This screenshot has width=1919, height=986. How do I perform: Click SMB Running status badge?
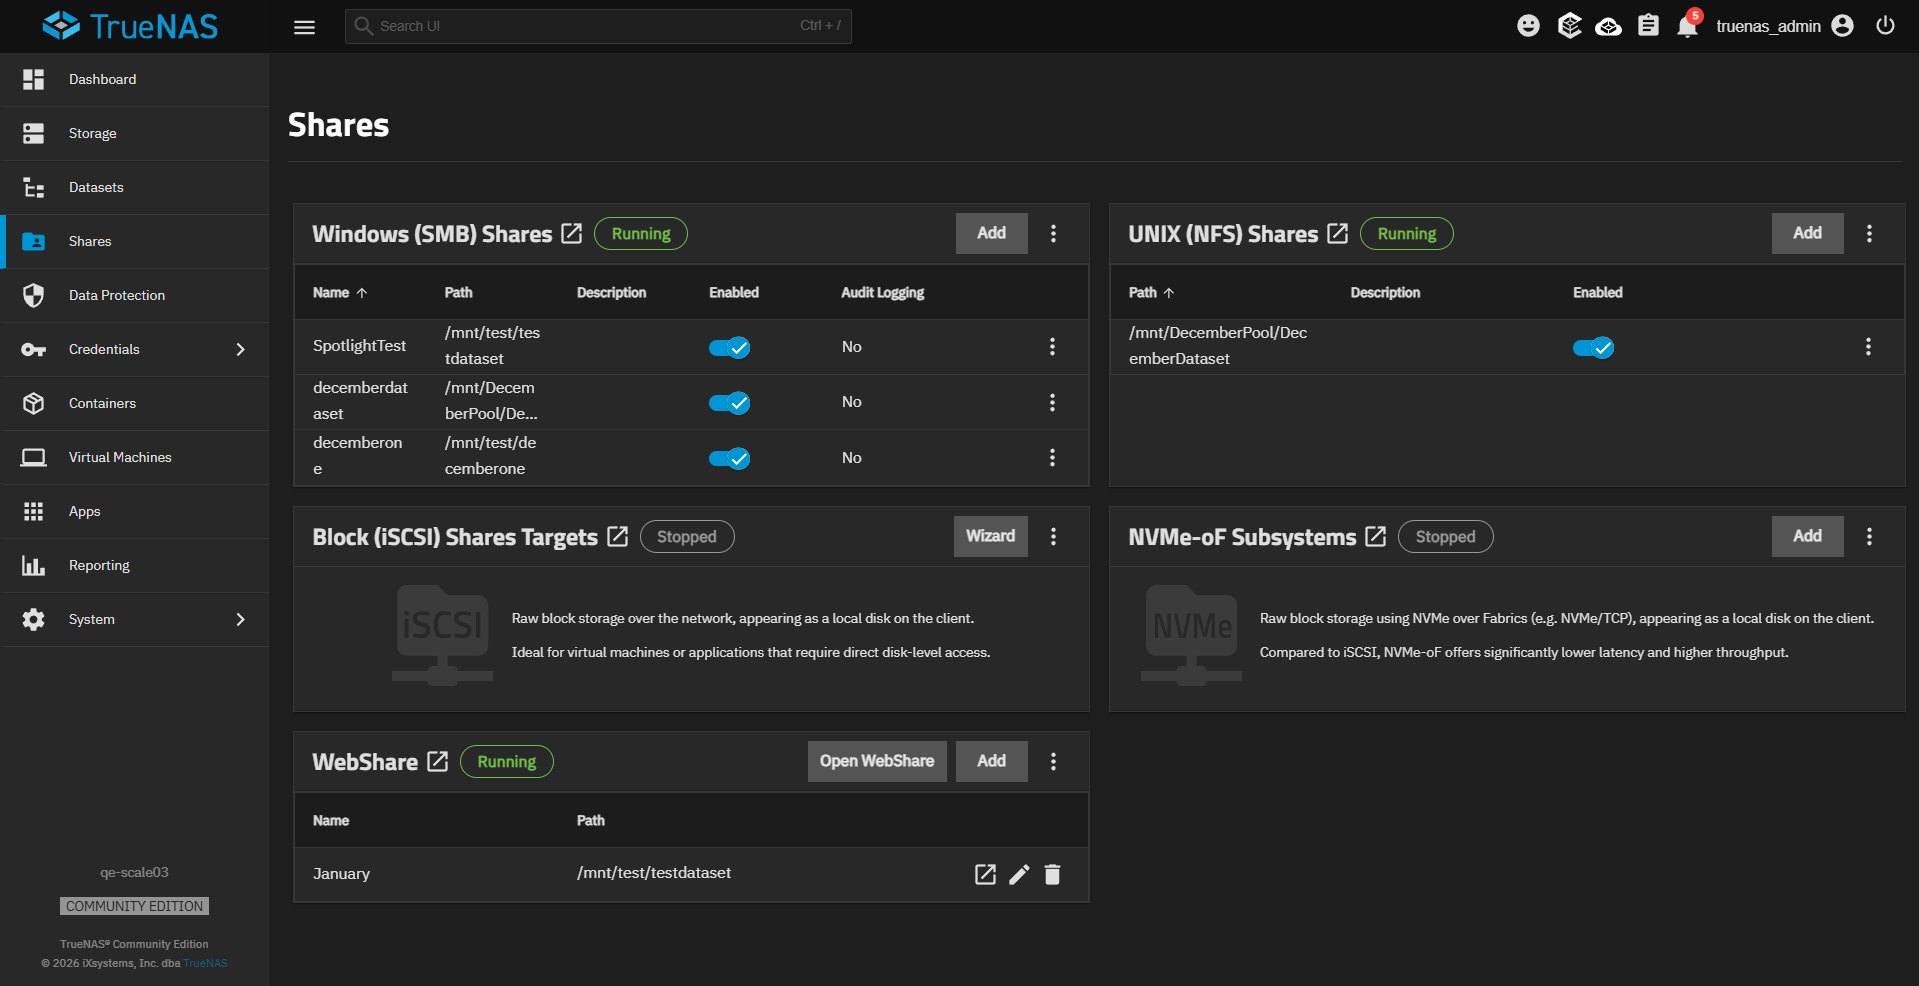[641, 233]
